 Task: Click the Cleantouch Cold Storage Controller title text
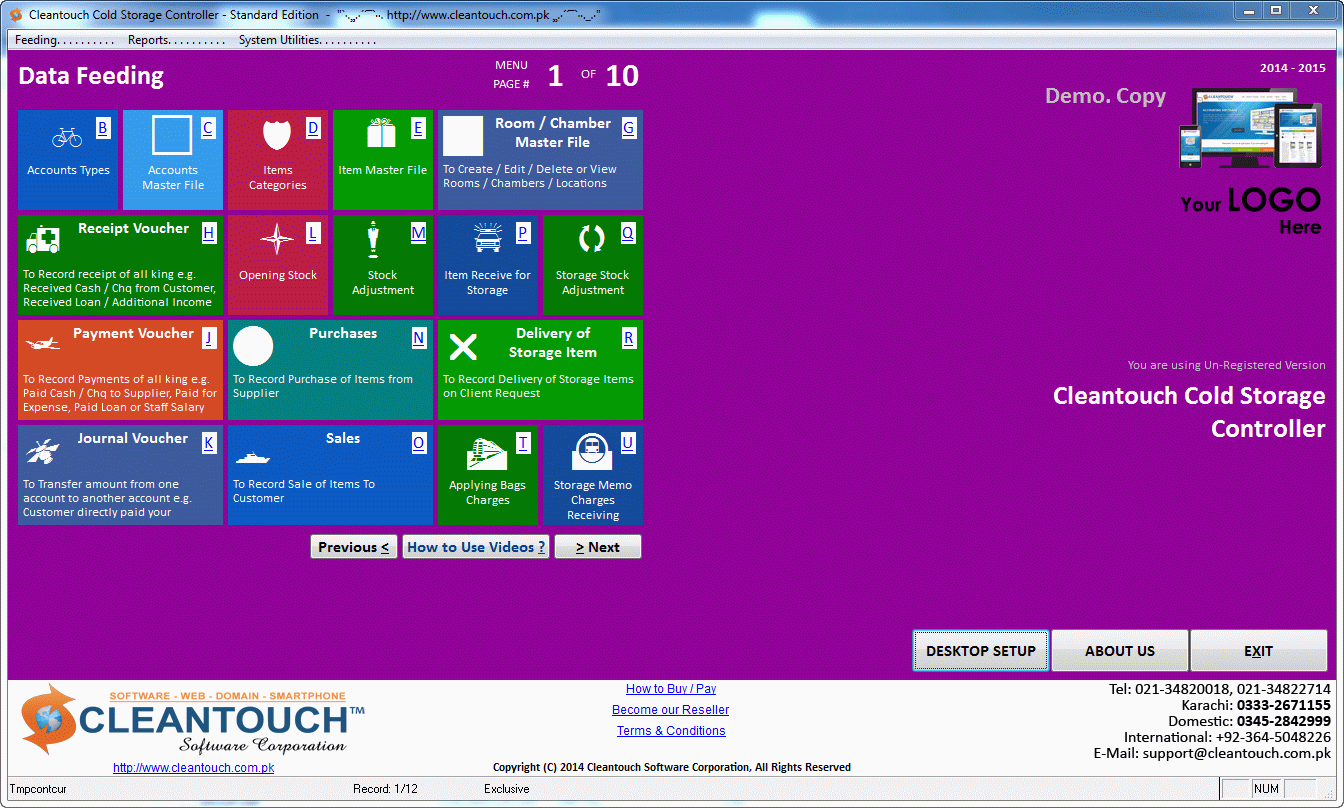pyautogui.click(x=1189, y=412)
